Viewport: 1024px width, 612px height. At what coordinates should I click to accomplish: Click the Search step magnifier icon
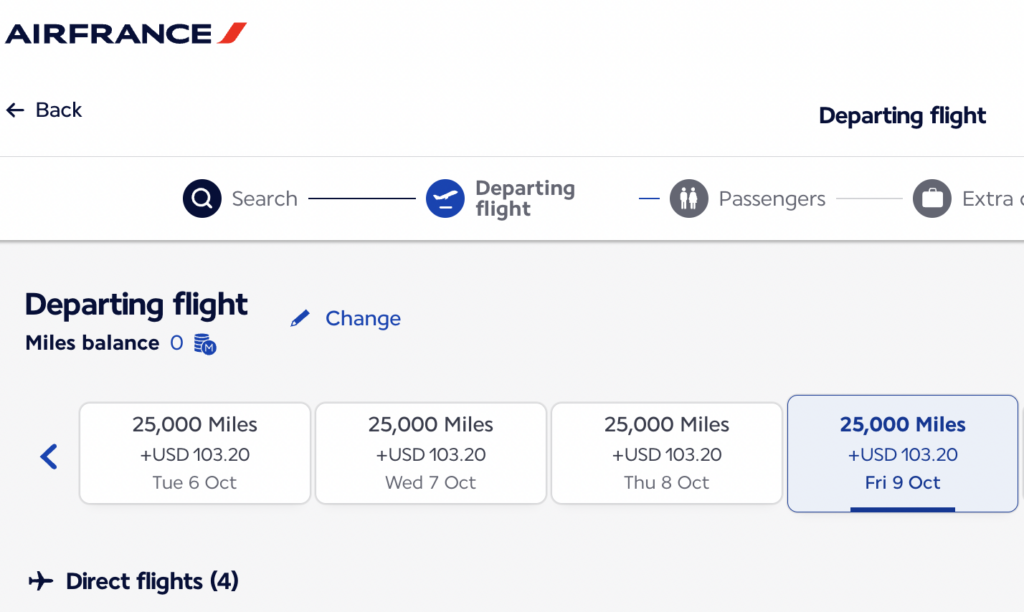tap(202, 199)
